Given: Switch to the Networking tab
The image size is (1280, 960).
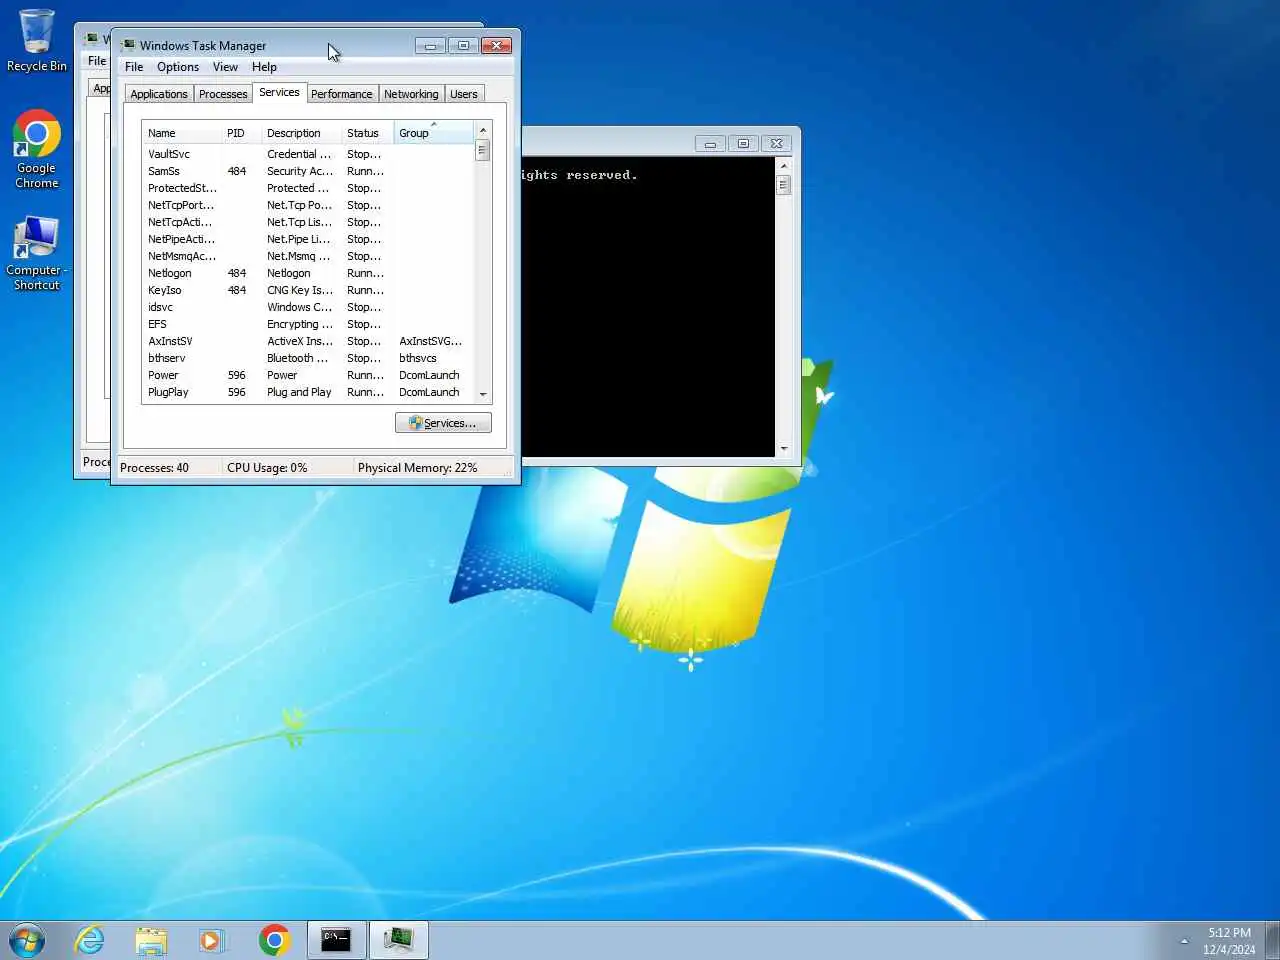Looking at the screenshot, I should [411, 94].
